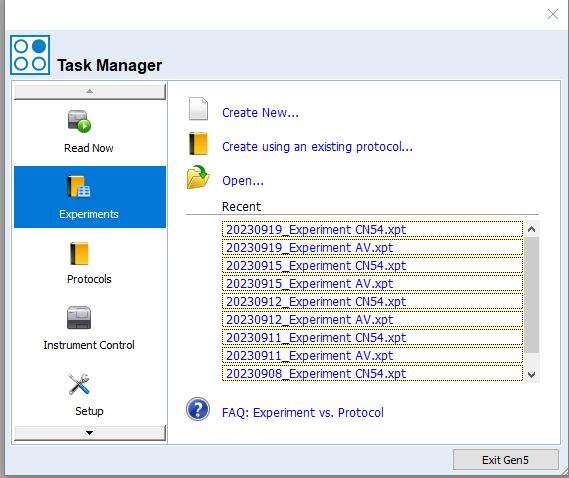This screenshot has width=569, height=478.
Task: Click the Create using an existing protocol link
Action: (x=317, y=147)
